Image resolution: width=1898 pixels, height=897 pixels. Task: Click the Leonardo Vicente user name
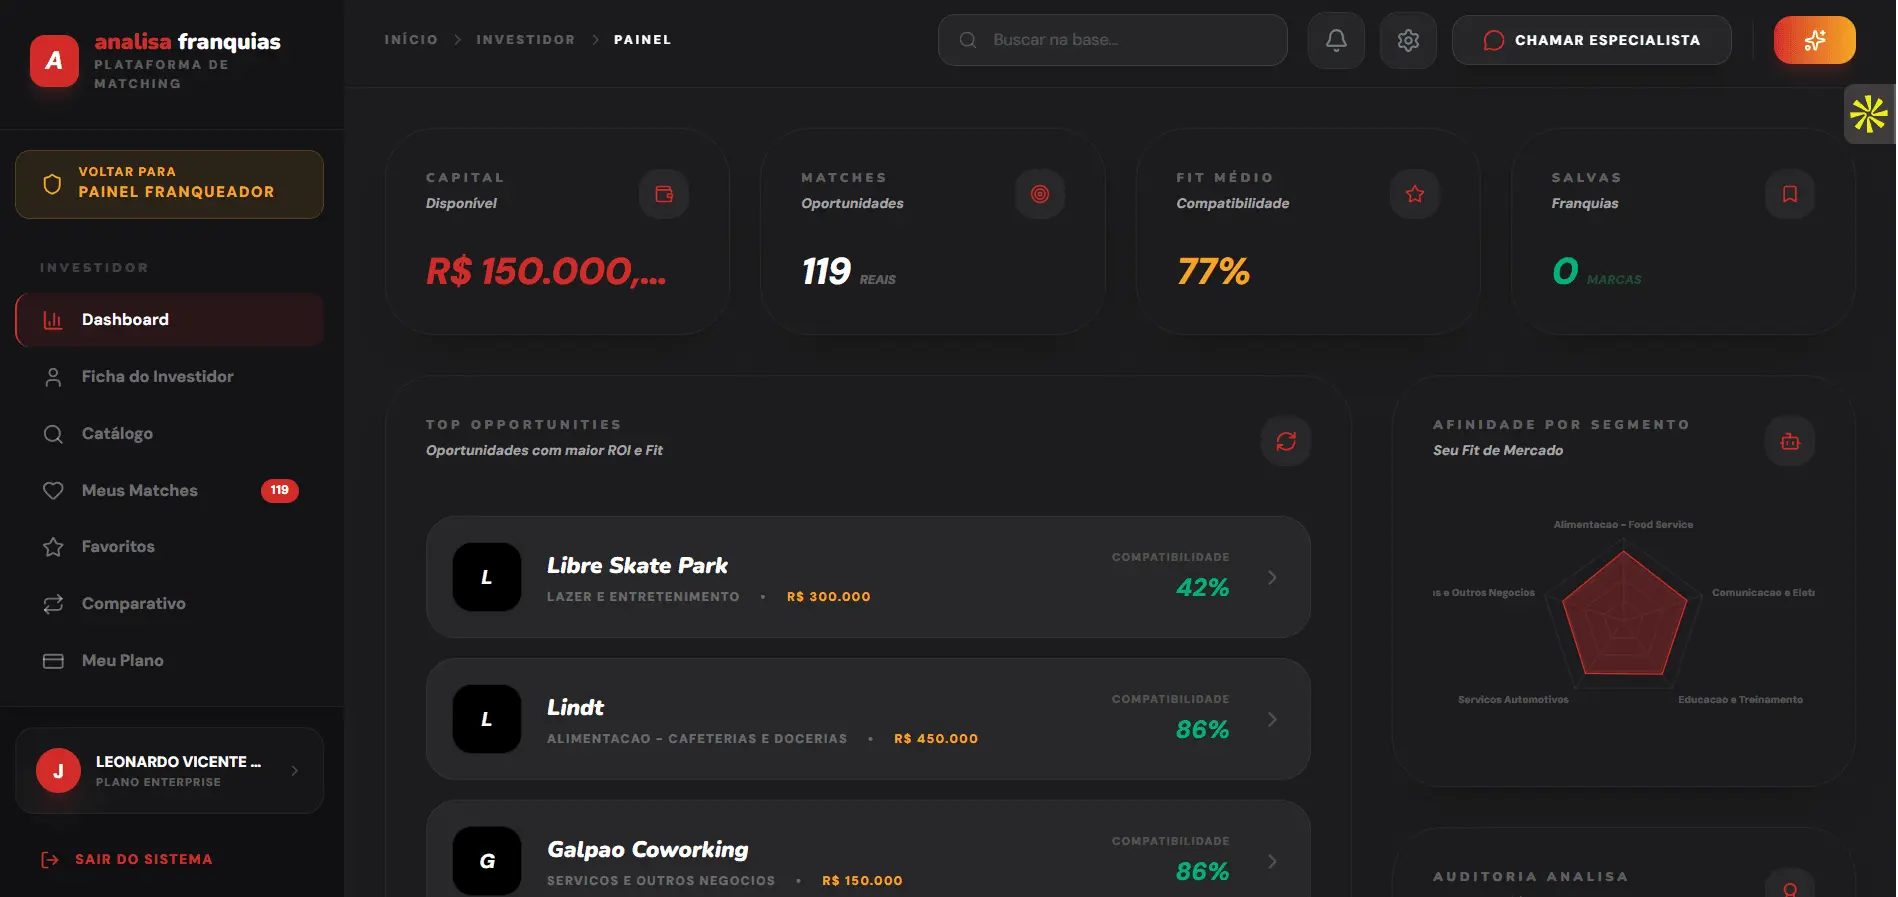(x=178, y=762)
